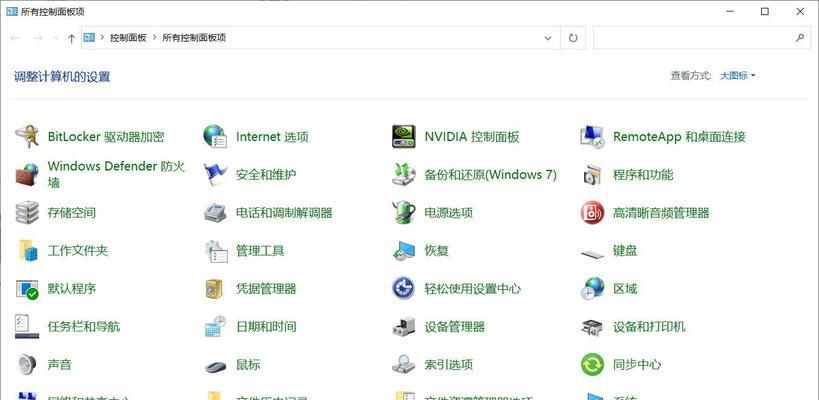Image resolution: width=819 pixels, height=400 pixels.
Task: Open the 默认程序 icon
Action: tap(27, 289)
